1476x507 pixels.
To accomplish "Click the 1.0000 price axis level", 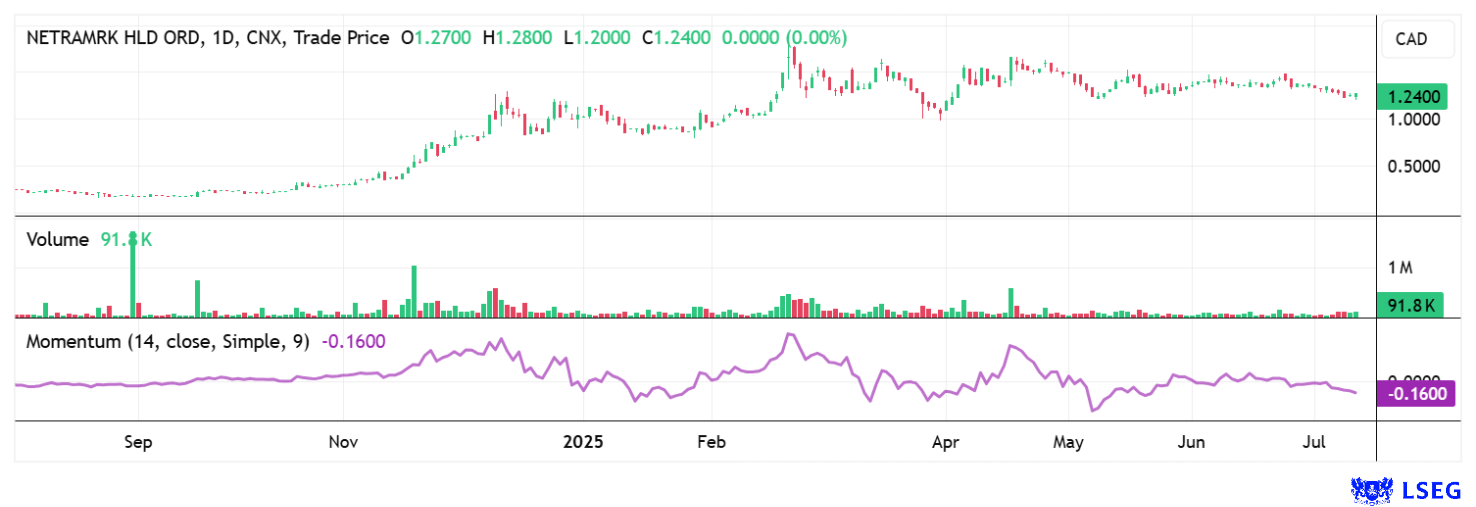I will (x=1413, y=119).
